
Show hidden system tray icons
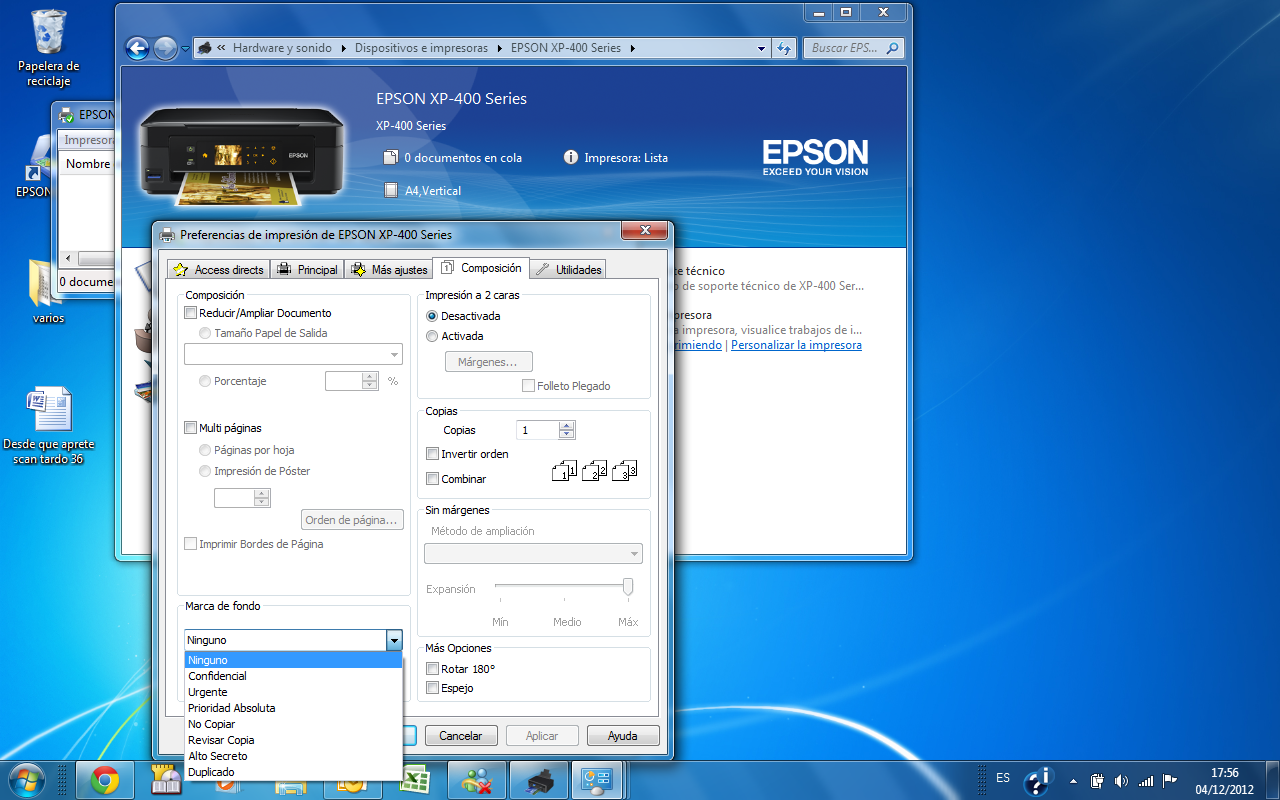[1074, 780]
